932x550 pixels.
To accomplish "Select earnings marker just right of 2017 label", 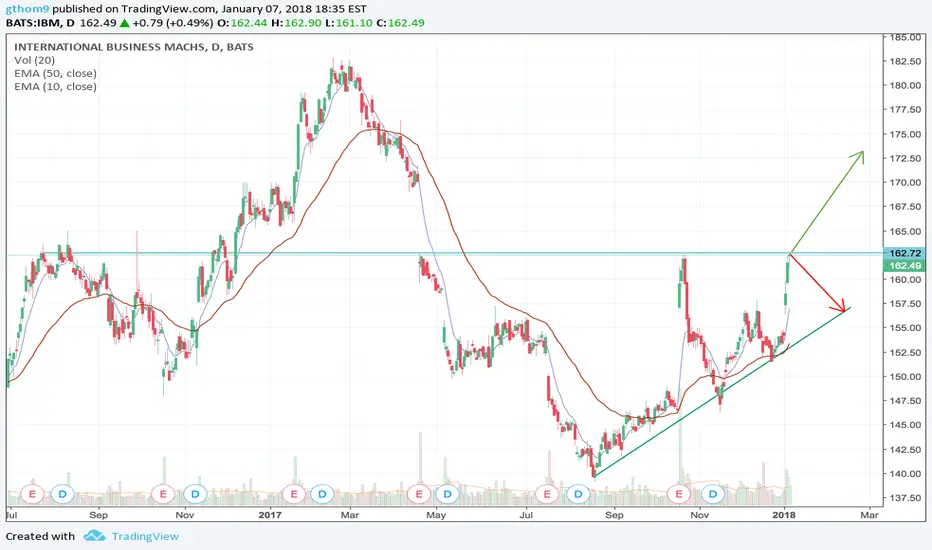I will click(293, 494).
